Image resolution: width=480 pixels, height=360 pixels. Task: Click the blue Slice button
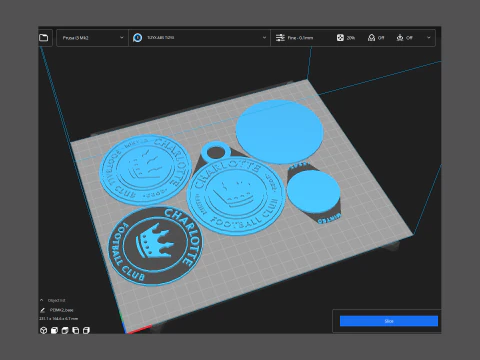(389, 321)
